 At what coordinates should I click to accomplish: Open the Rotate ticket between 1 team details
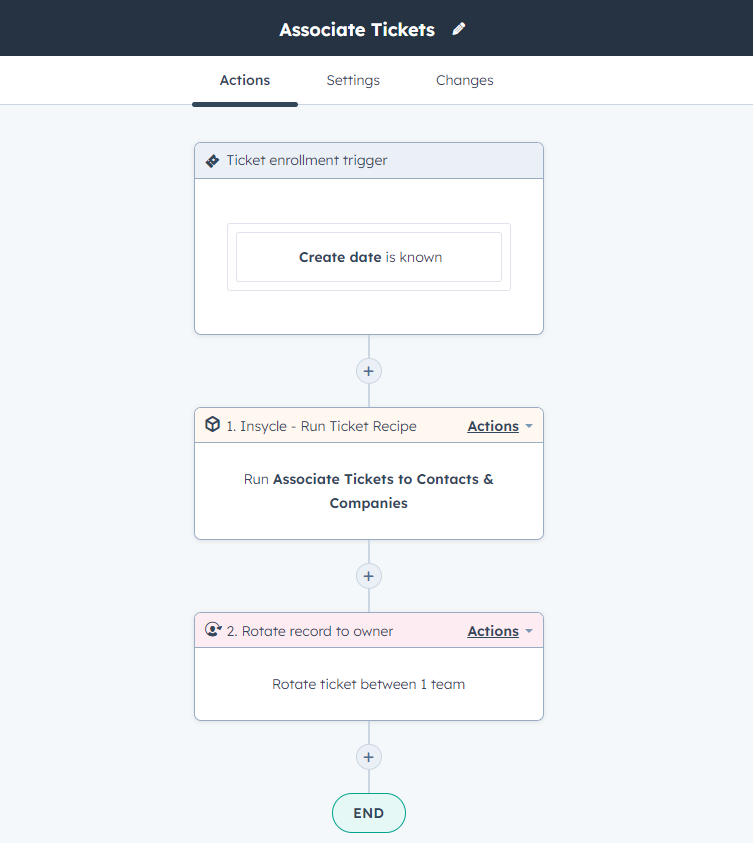coord(368,683)
